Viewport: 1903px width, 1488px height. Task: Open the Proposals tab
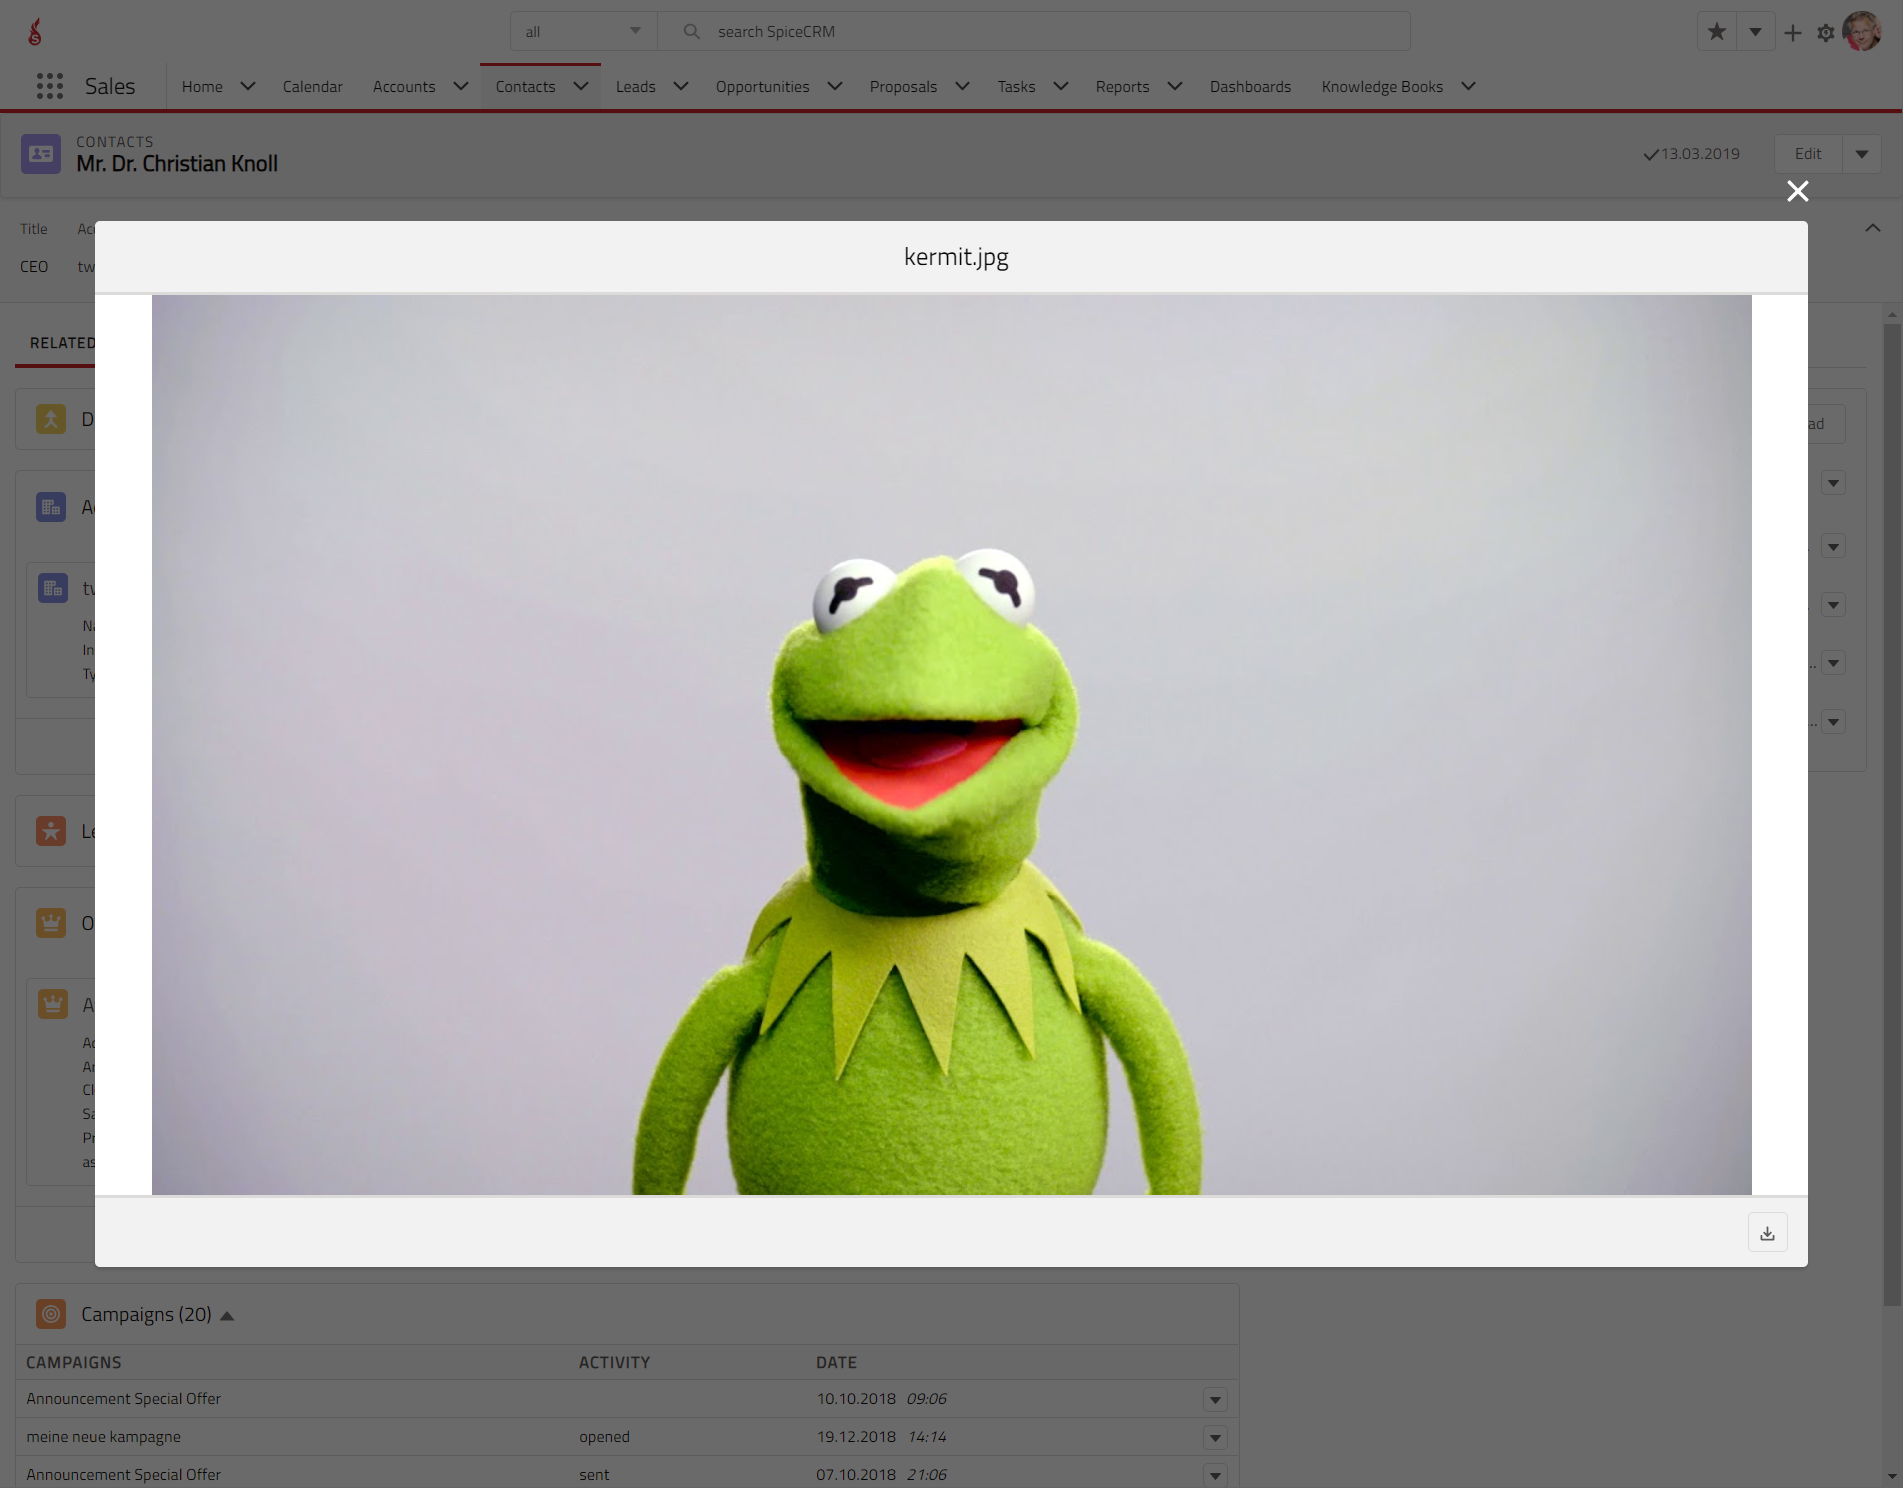[x=903, y=87]
